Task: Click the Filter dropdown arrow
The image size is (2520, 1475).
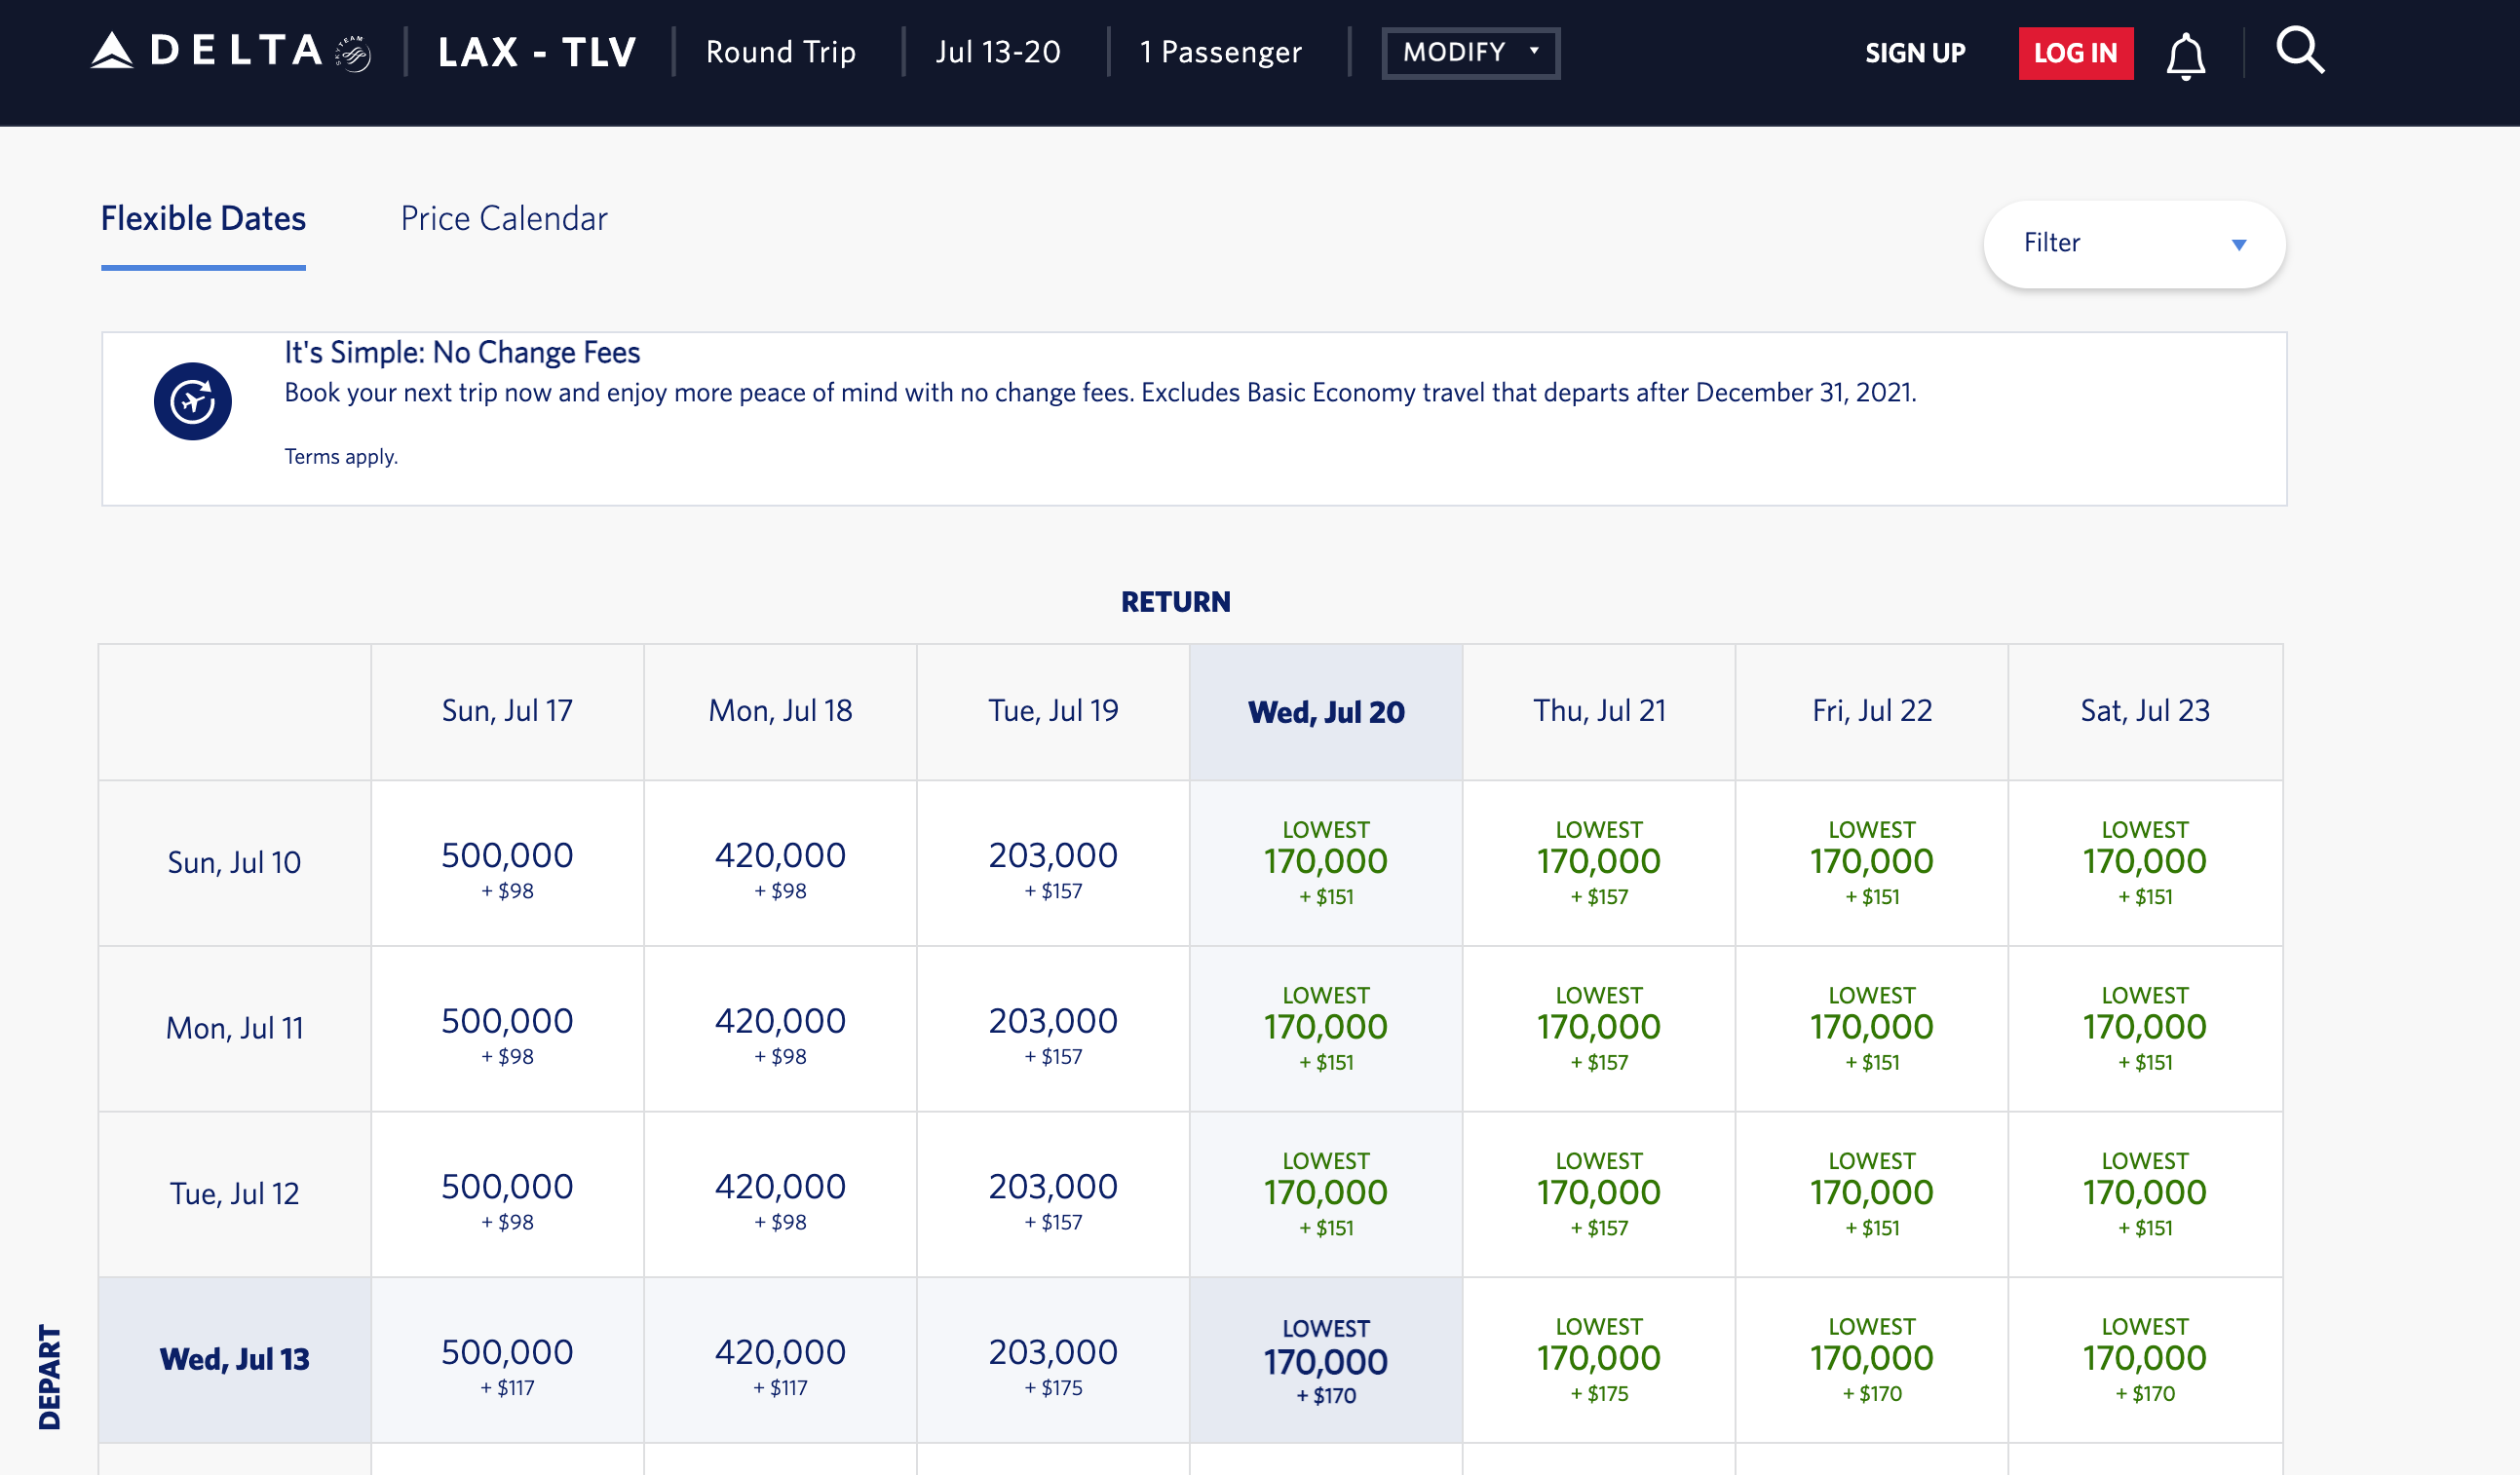Action: pos(2238,245)
